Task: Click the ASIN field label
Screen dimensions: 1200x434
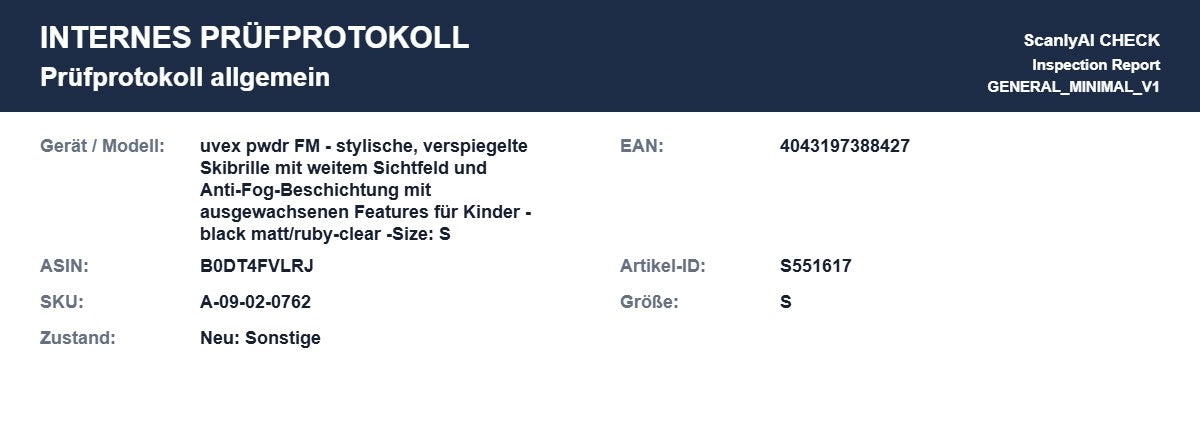Action: (x=65, y=266)
